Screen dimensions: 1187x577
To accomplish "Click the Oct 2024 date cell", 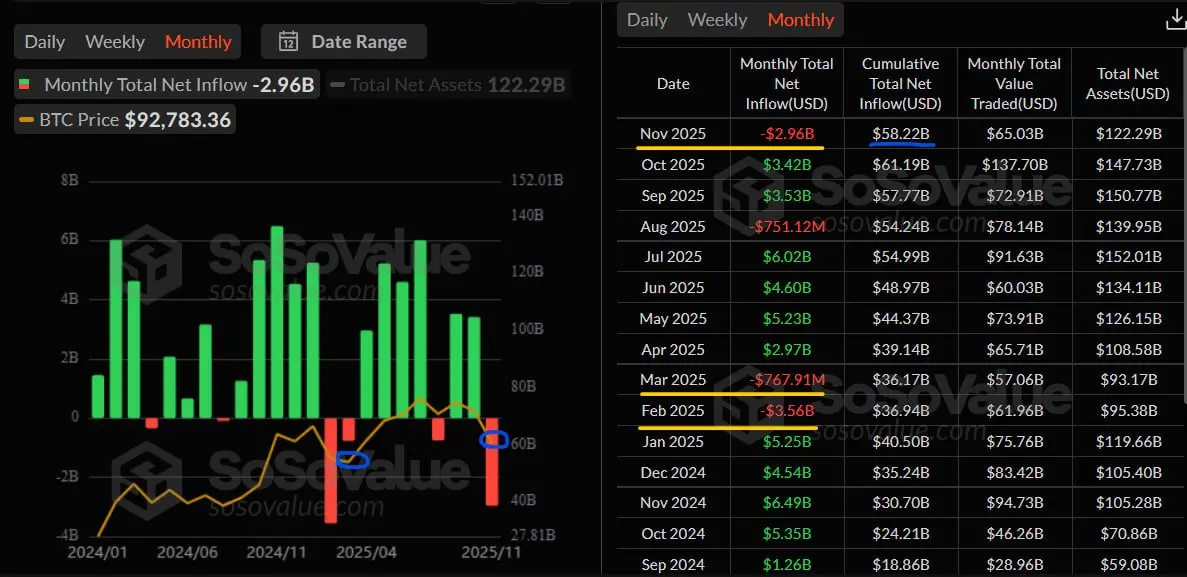I will pos(673,534).
